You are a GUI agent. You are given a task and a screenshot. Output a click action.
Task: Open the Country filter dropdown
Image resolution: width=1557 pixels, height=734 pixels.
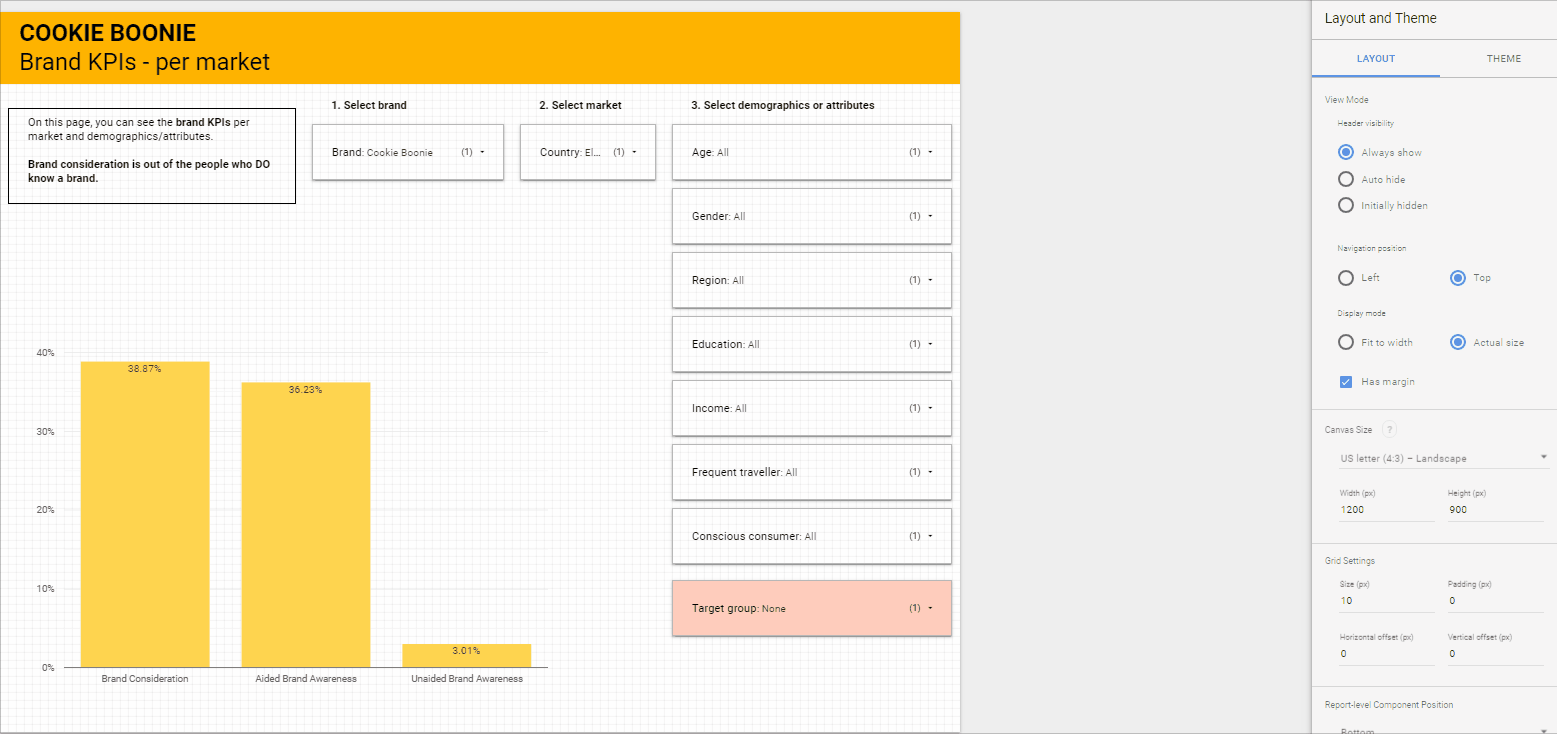[588, 152]
